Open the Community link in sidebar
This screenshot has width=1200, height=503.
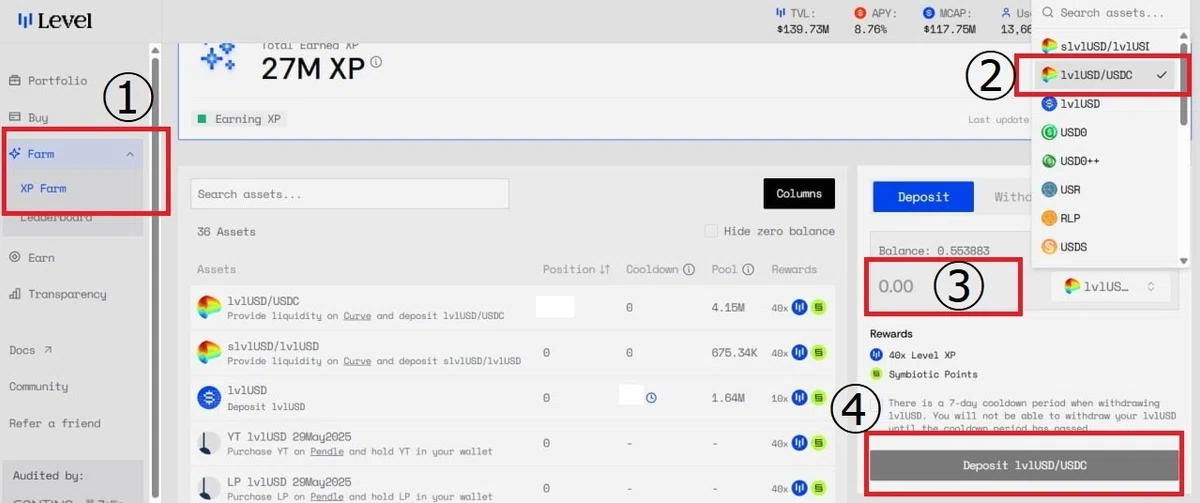tap(39, 387)
